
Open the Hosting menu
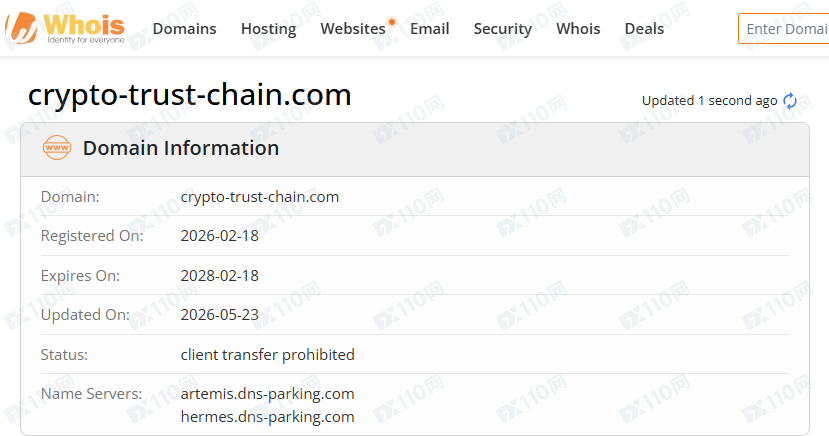(x=269, y=29)
